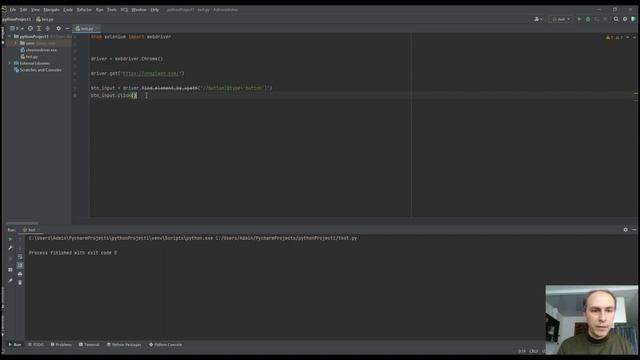Open IDE settings gear in top toolbar
640x360 pixels.
[x=625, y=19]
